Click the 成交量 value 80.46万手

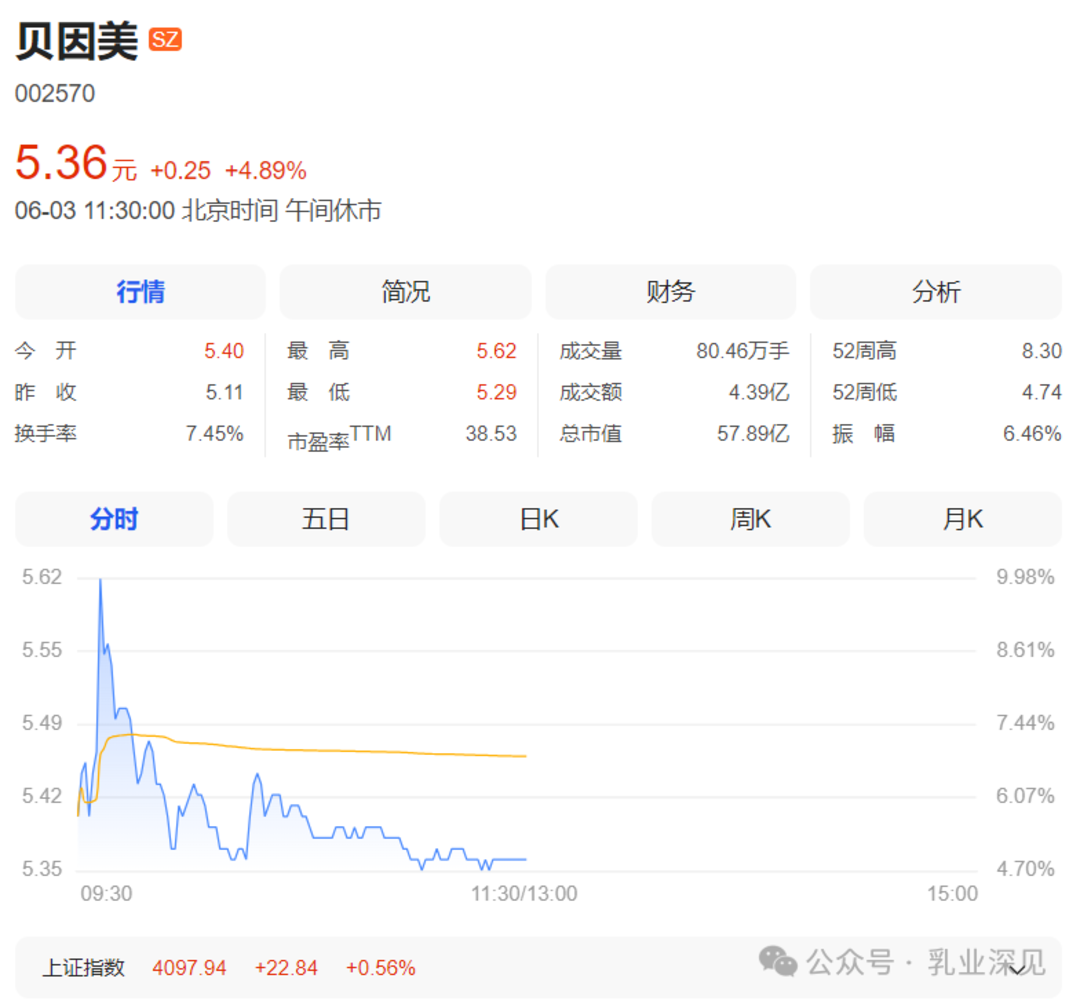tap(742, 351)
